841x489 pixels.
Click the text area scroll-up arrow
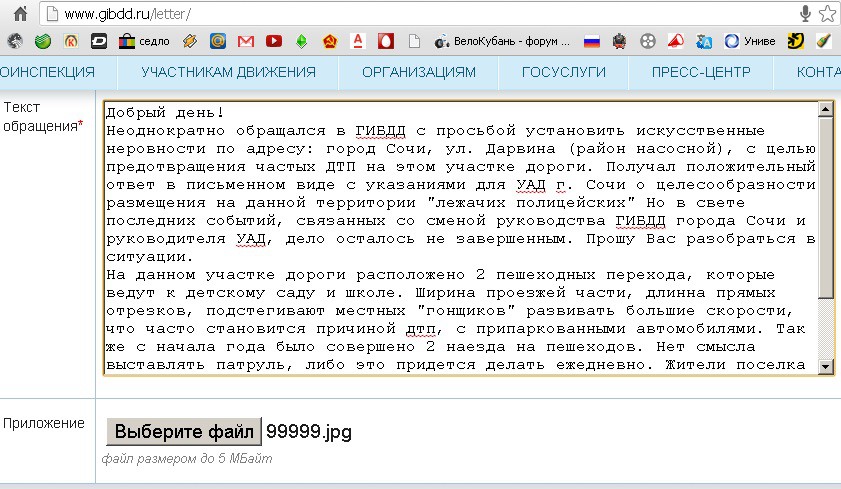click(x=826, y=110)
